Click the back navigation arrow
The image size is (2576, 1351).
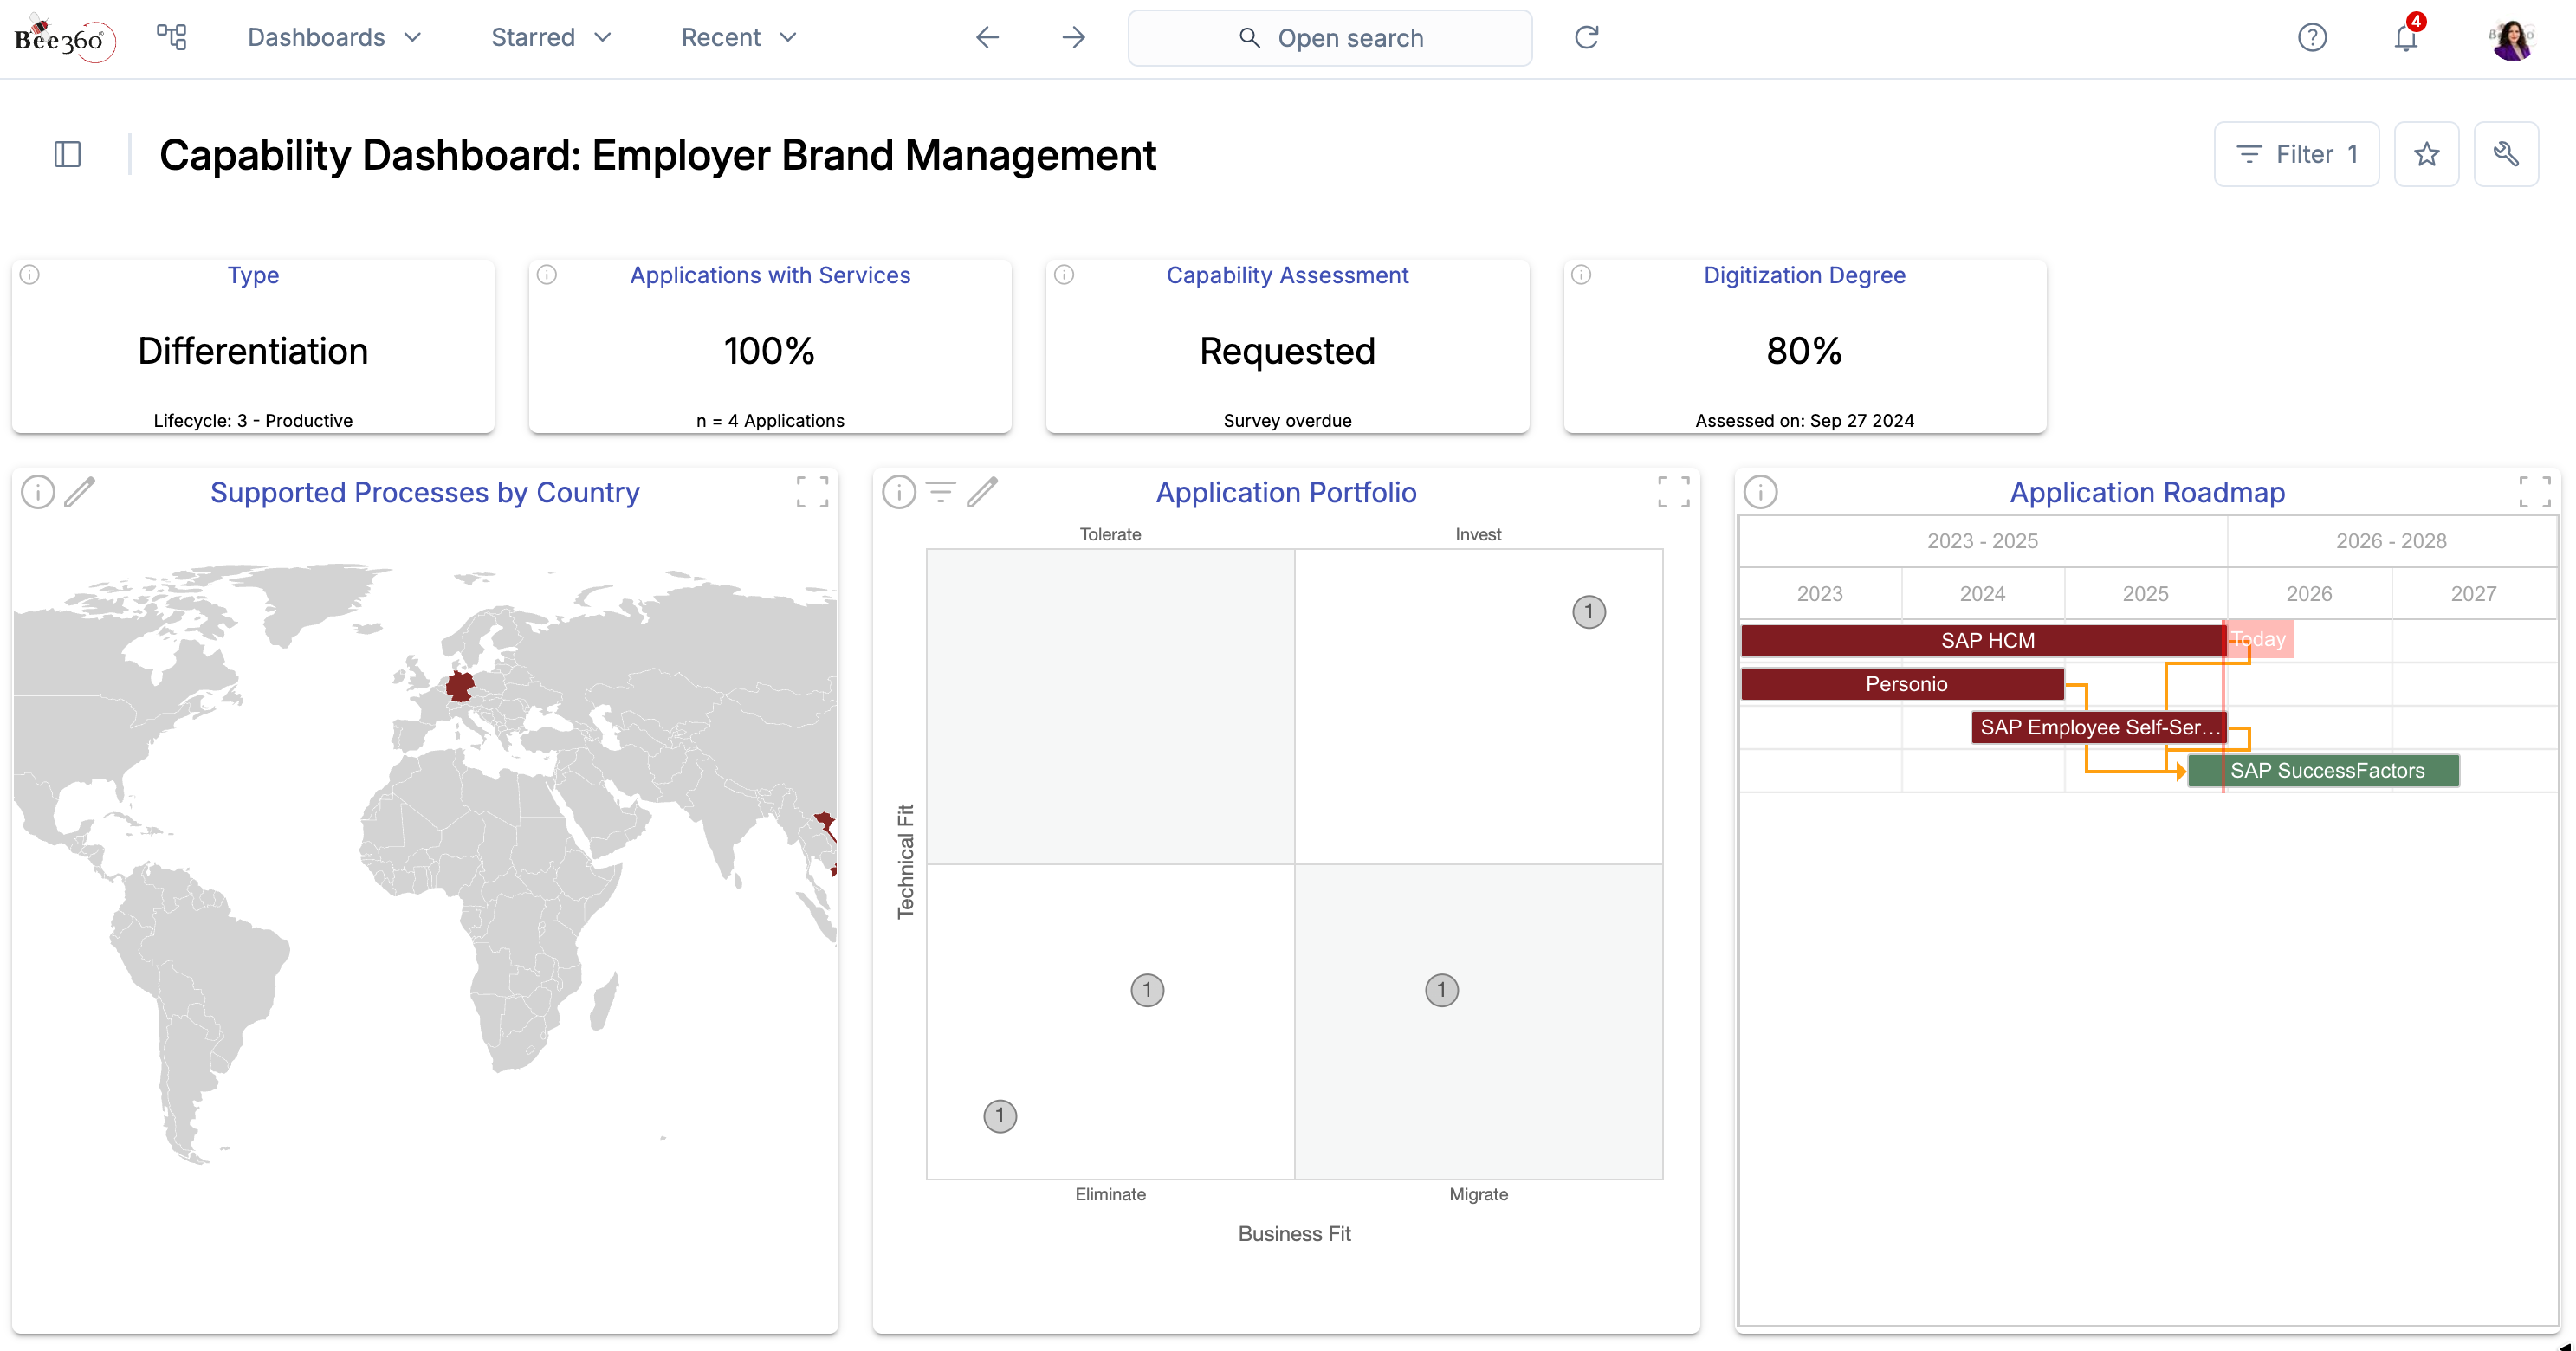(x=986, y=37)
